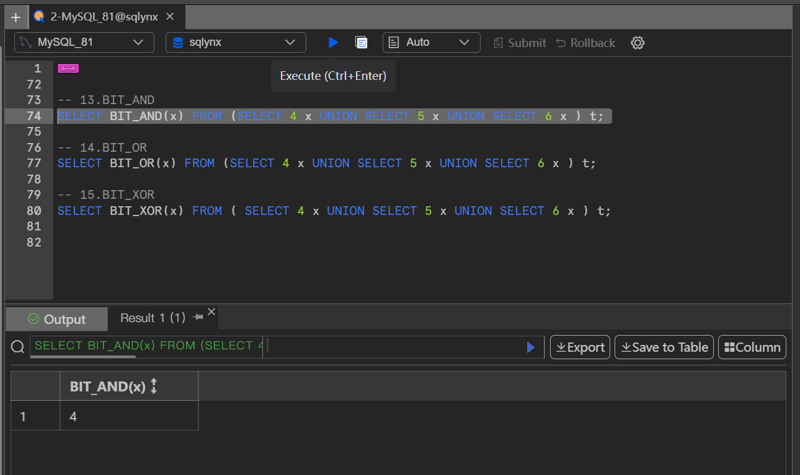The image size is (800, 475).
Task: Click the Export button
Action: click(580, 347)
